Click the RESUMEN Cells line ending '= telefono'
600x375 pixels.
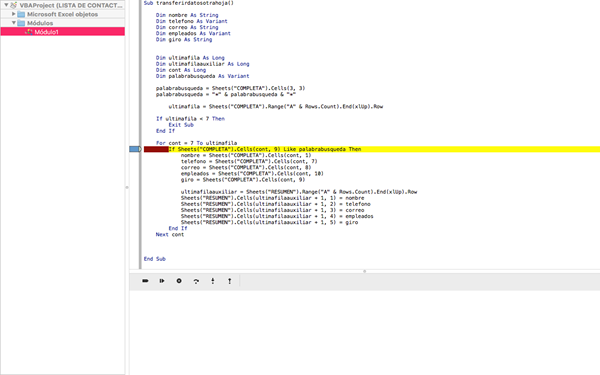point(276,204)
